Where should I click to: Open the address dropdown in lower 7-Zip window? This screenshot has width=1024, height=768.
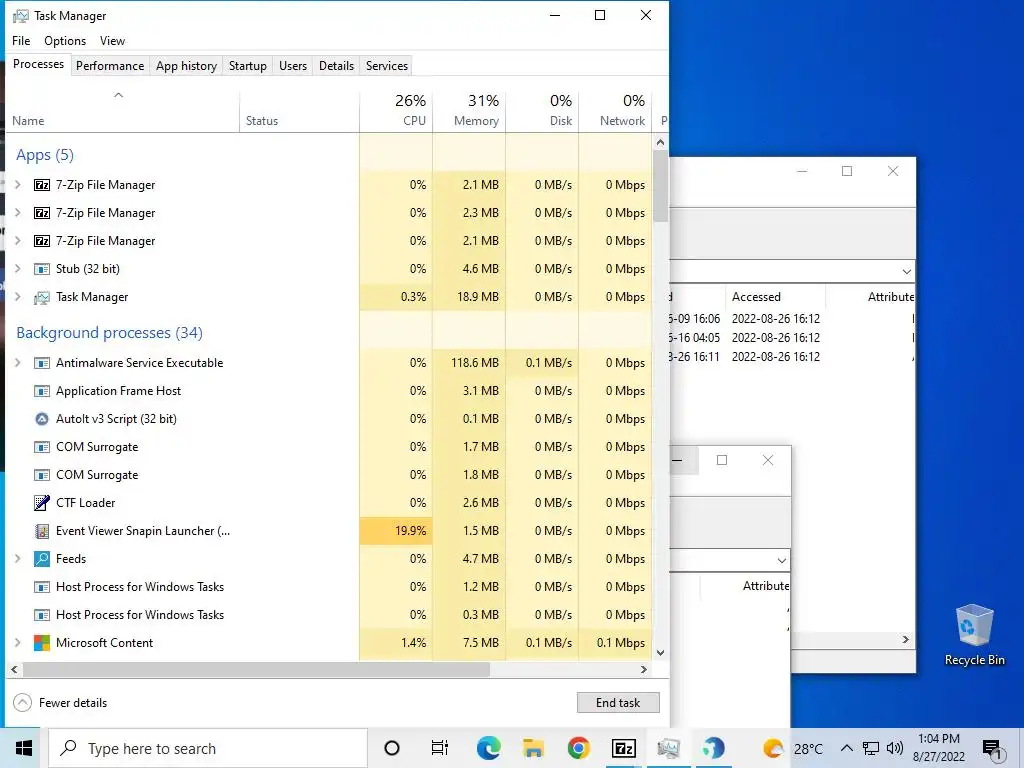click(781, 560)
